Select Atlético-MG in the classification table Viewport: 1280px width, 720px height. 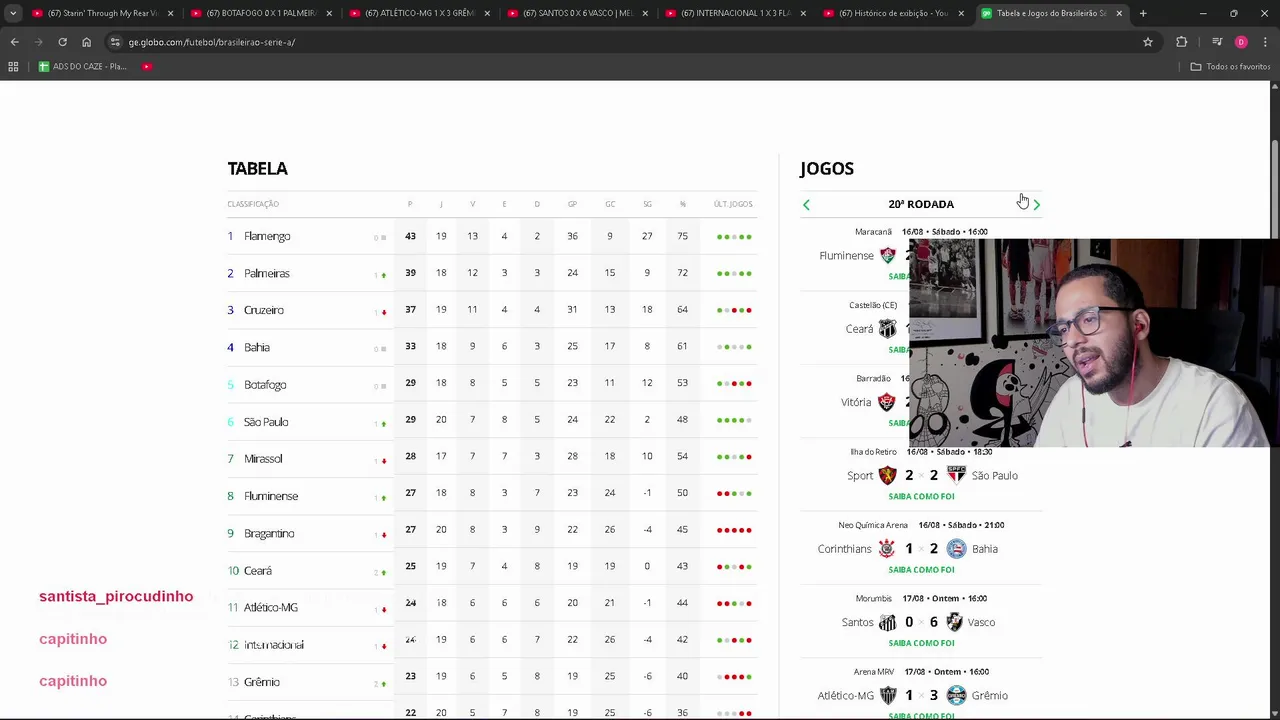[271, 607]
